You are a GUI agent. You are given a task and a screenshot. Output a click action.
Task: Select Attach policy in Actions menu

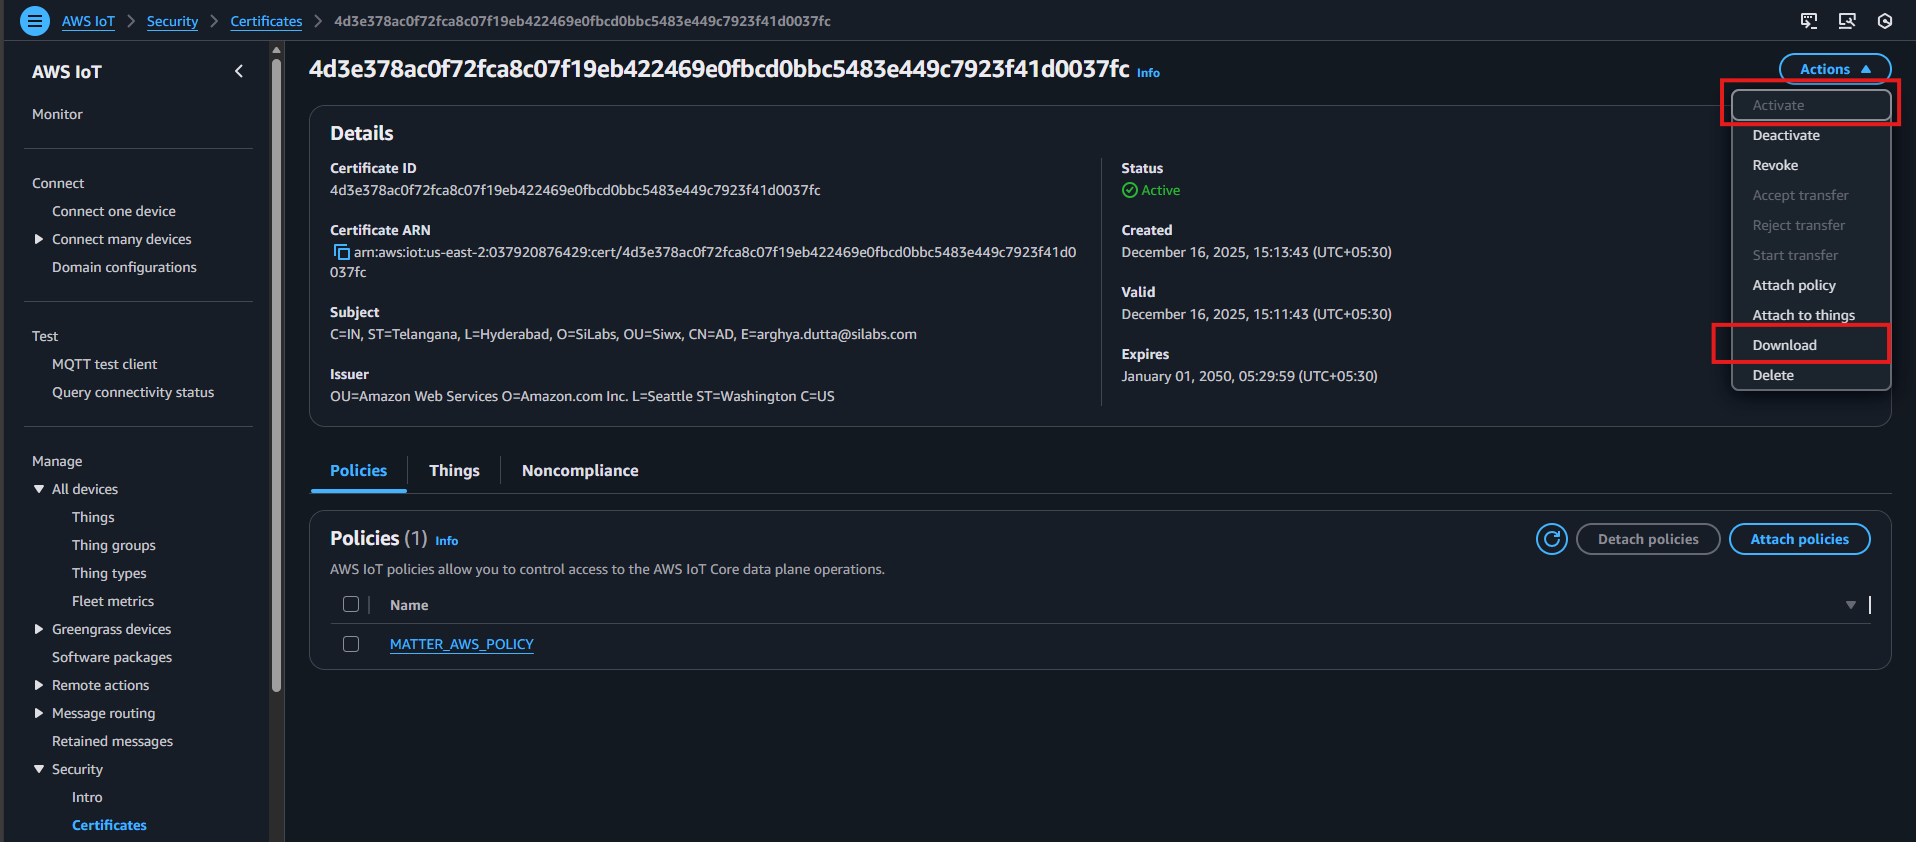1811,285
